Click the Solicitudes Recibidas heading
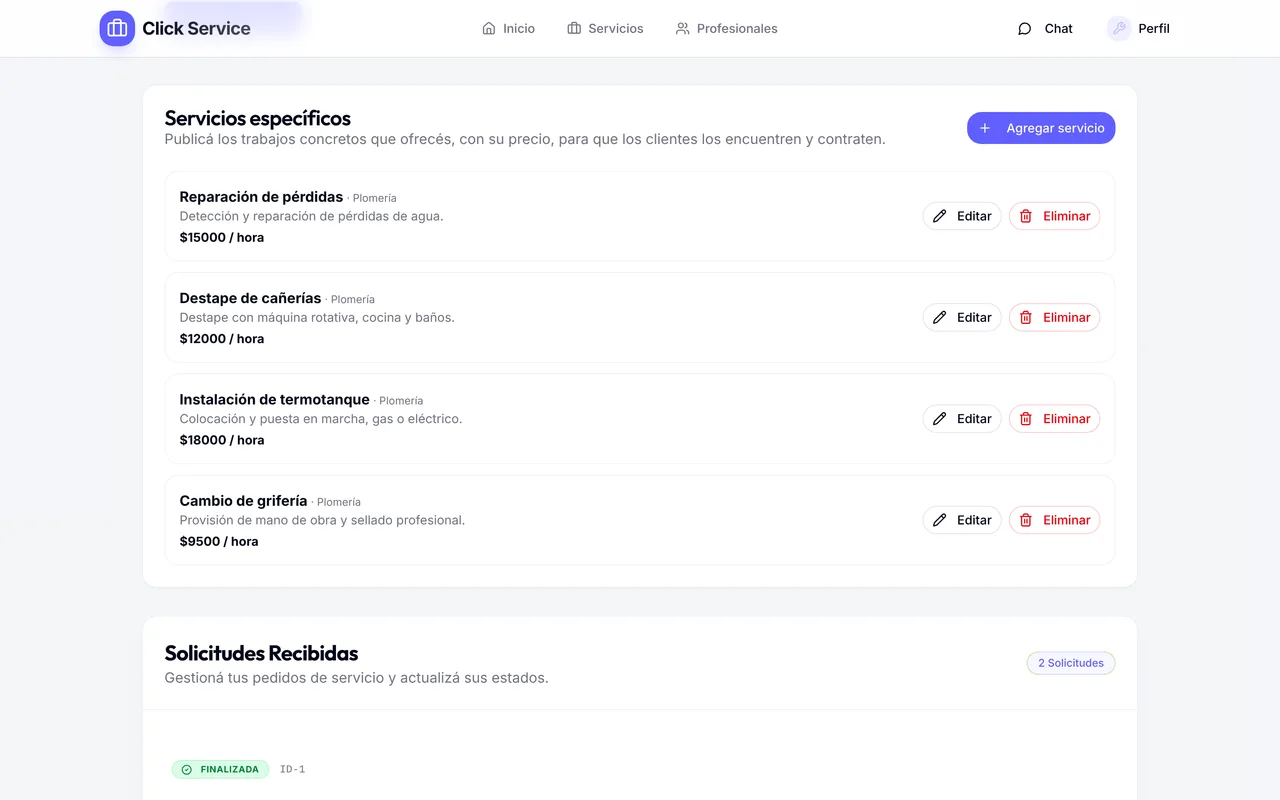 click(261, 653)
